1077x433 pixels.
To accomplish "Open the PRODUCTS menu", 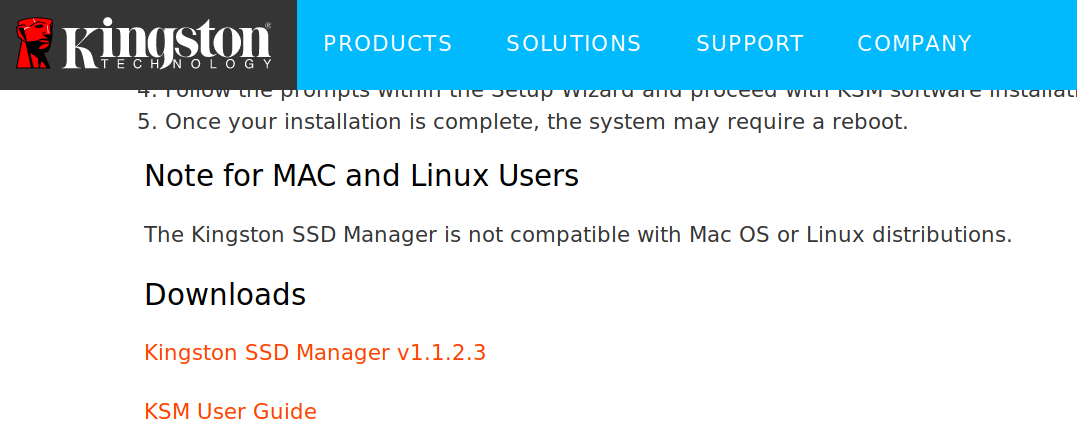I will (x=388, y=44).
